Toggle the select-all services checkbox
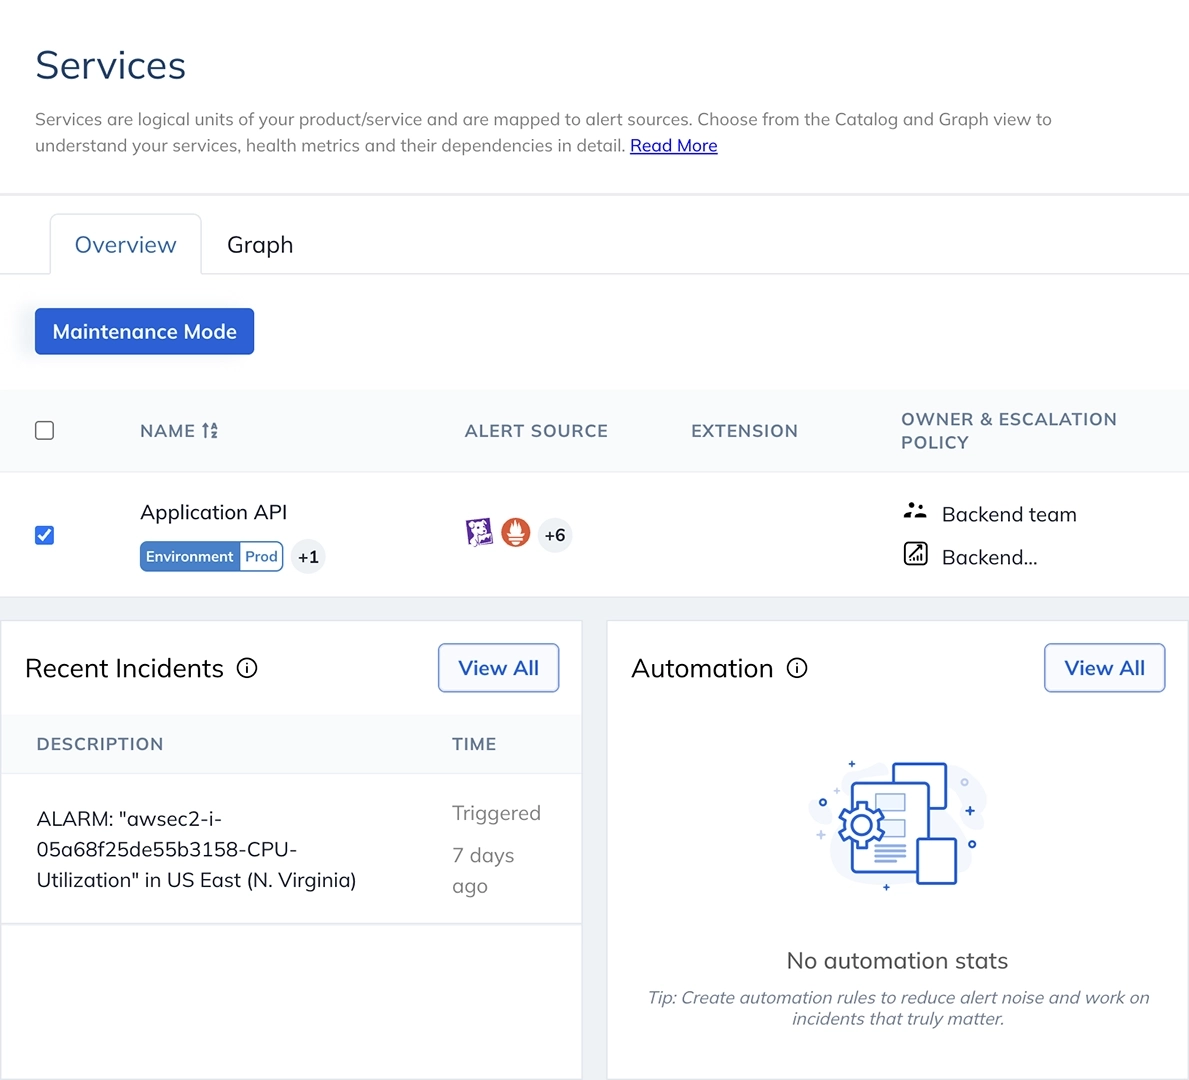The image size is (1189, 1080). pos(45,431)
